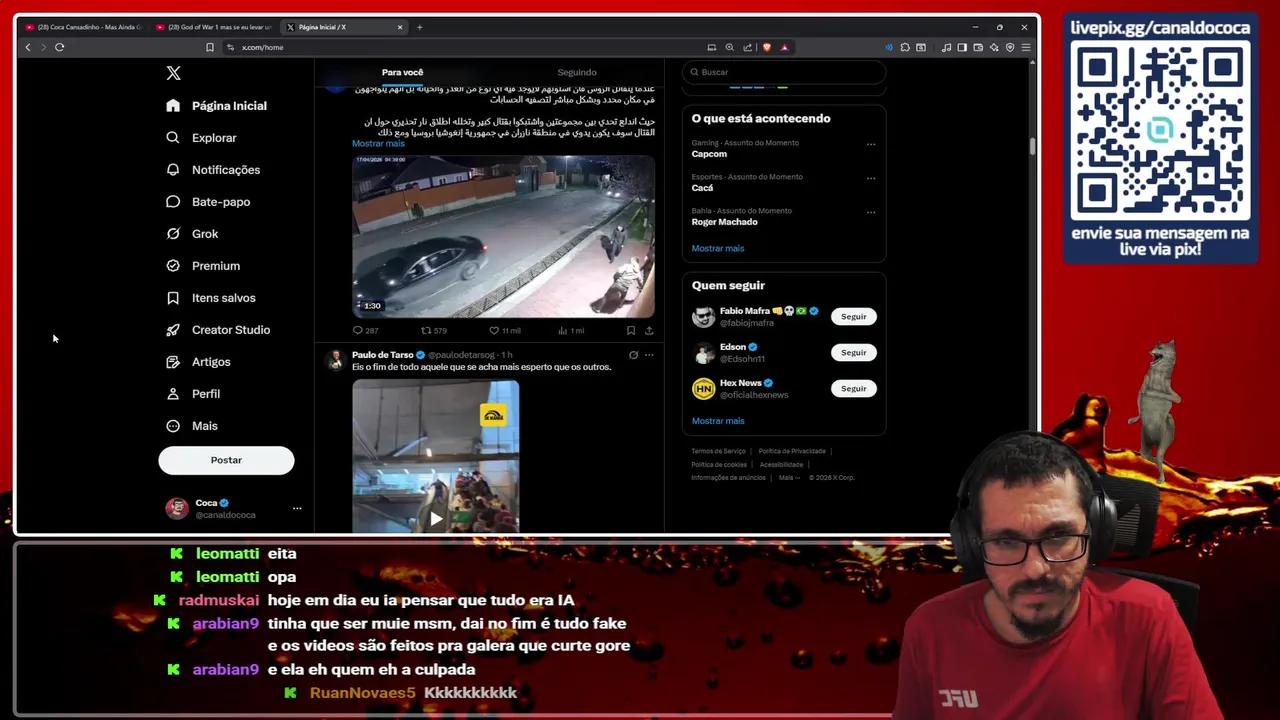Open Termos de Serviço link
1280x720 pixels.
719,452
